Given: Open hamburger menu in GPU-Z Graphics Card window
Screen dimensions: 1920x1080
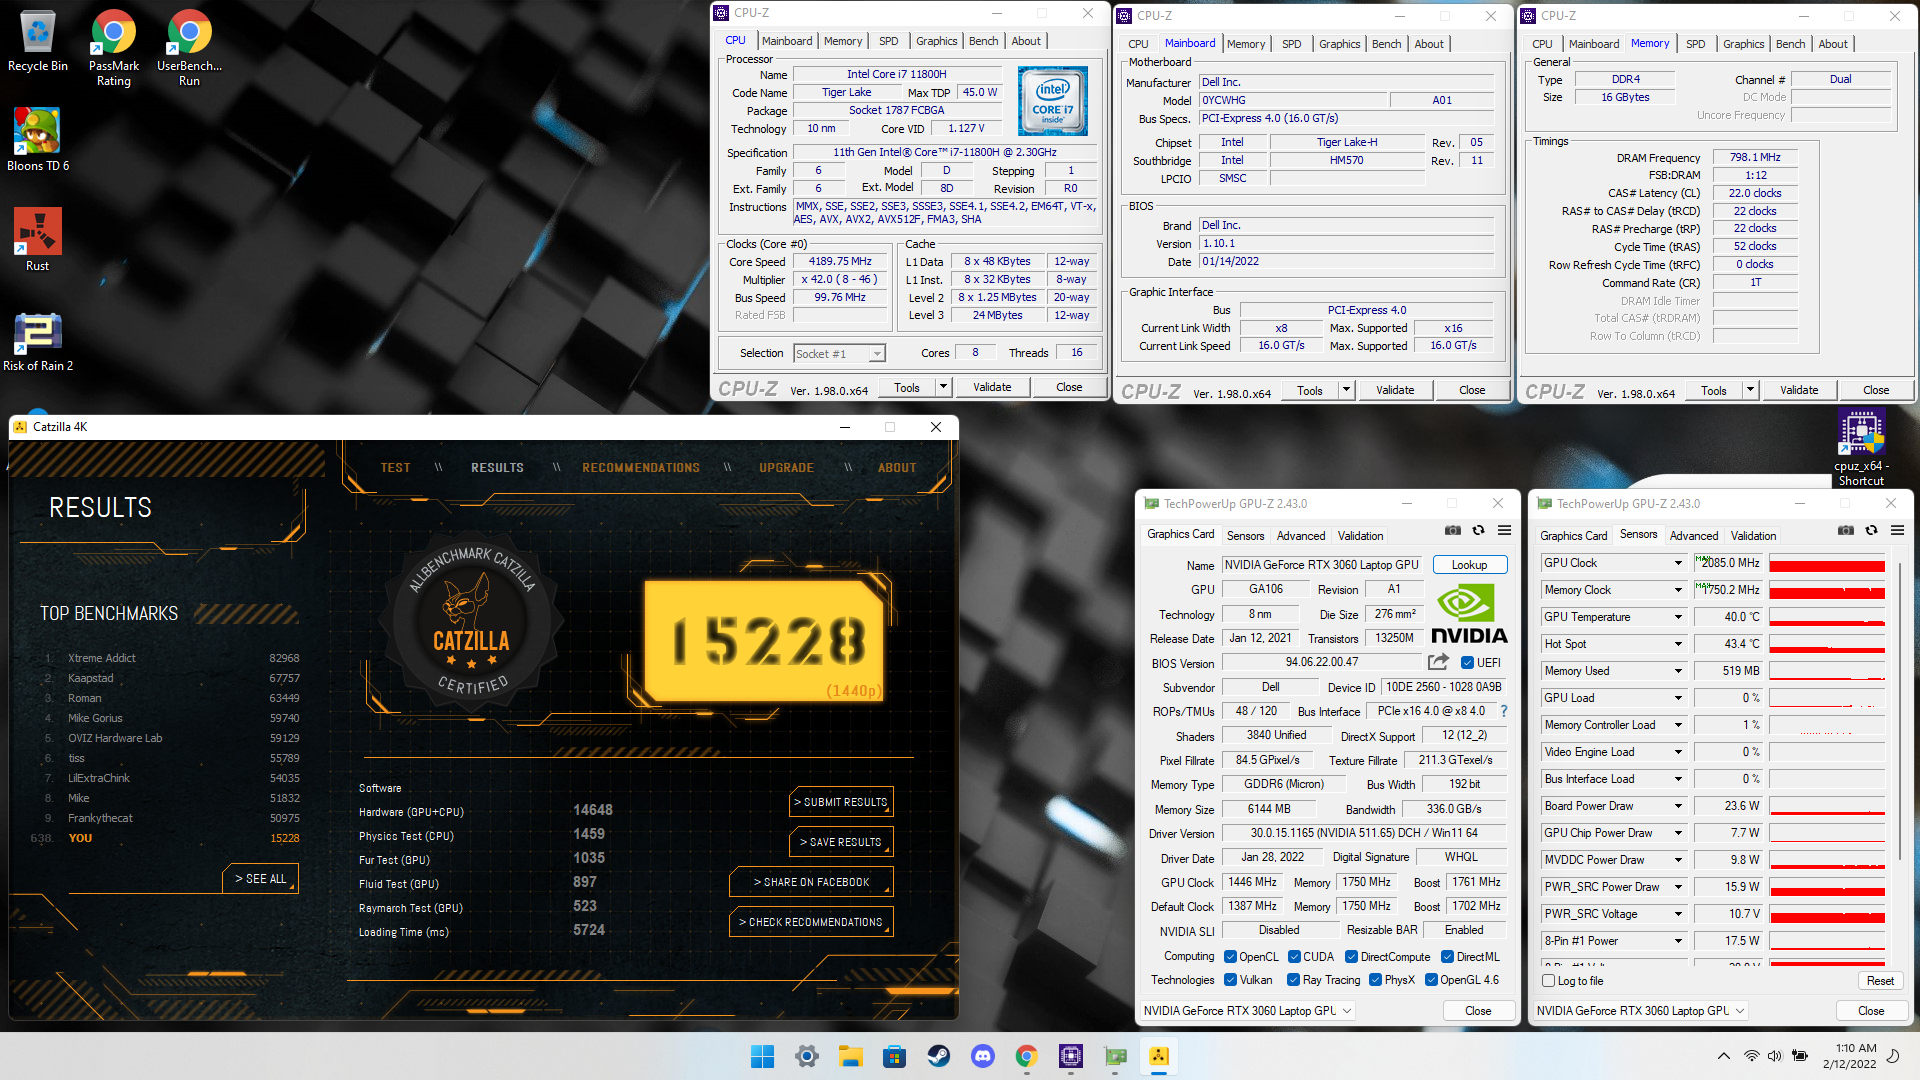Looking at the screenshot, I should pos(1504,531).
